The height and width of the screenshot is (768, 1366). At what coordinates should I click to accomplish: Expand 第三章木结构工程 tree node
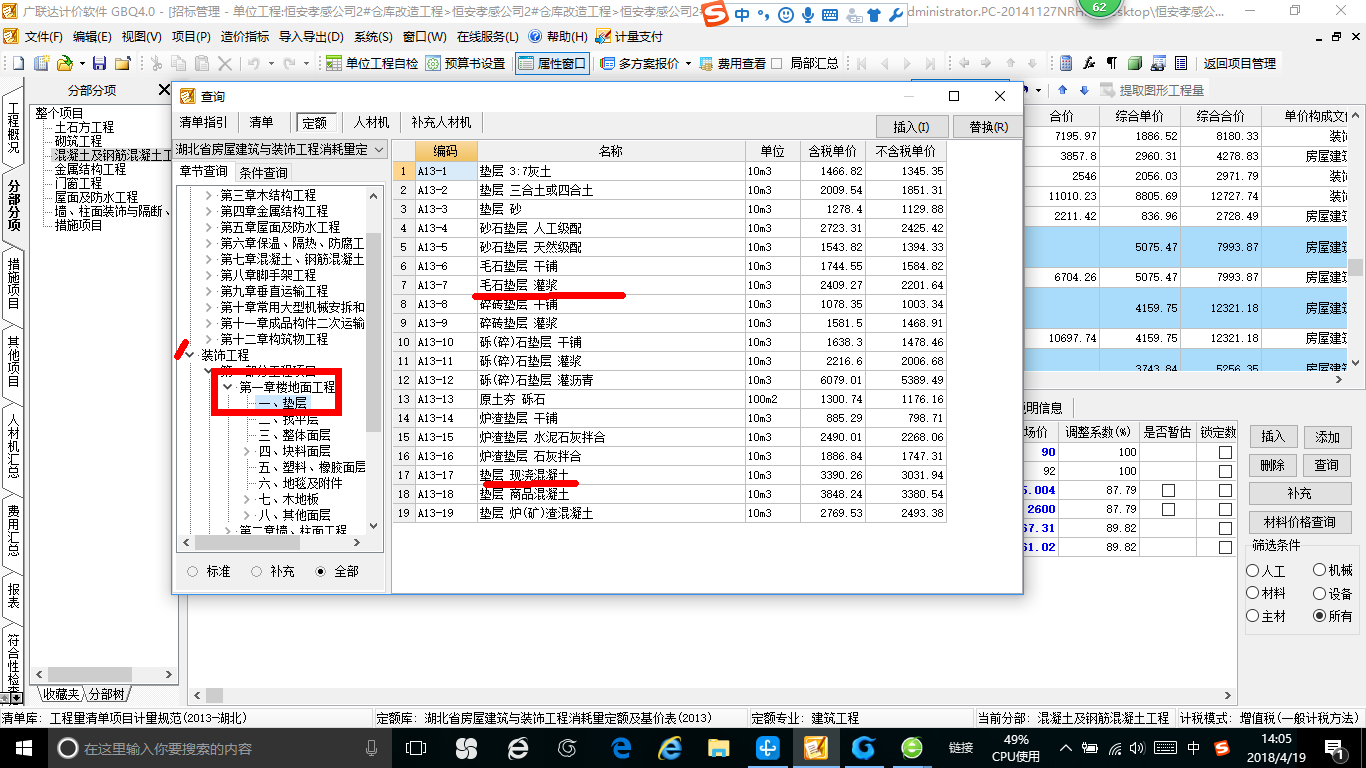tap(208, 196)
